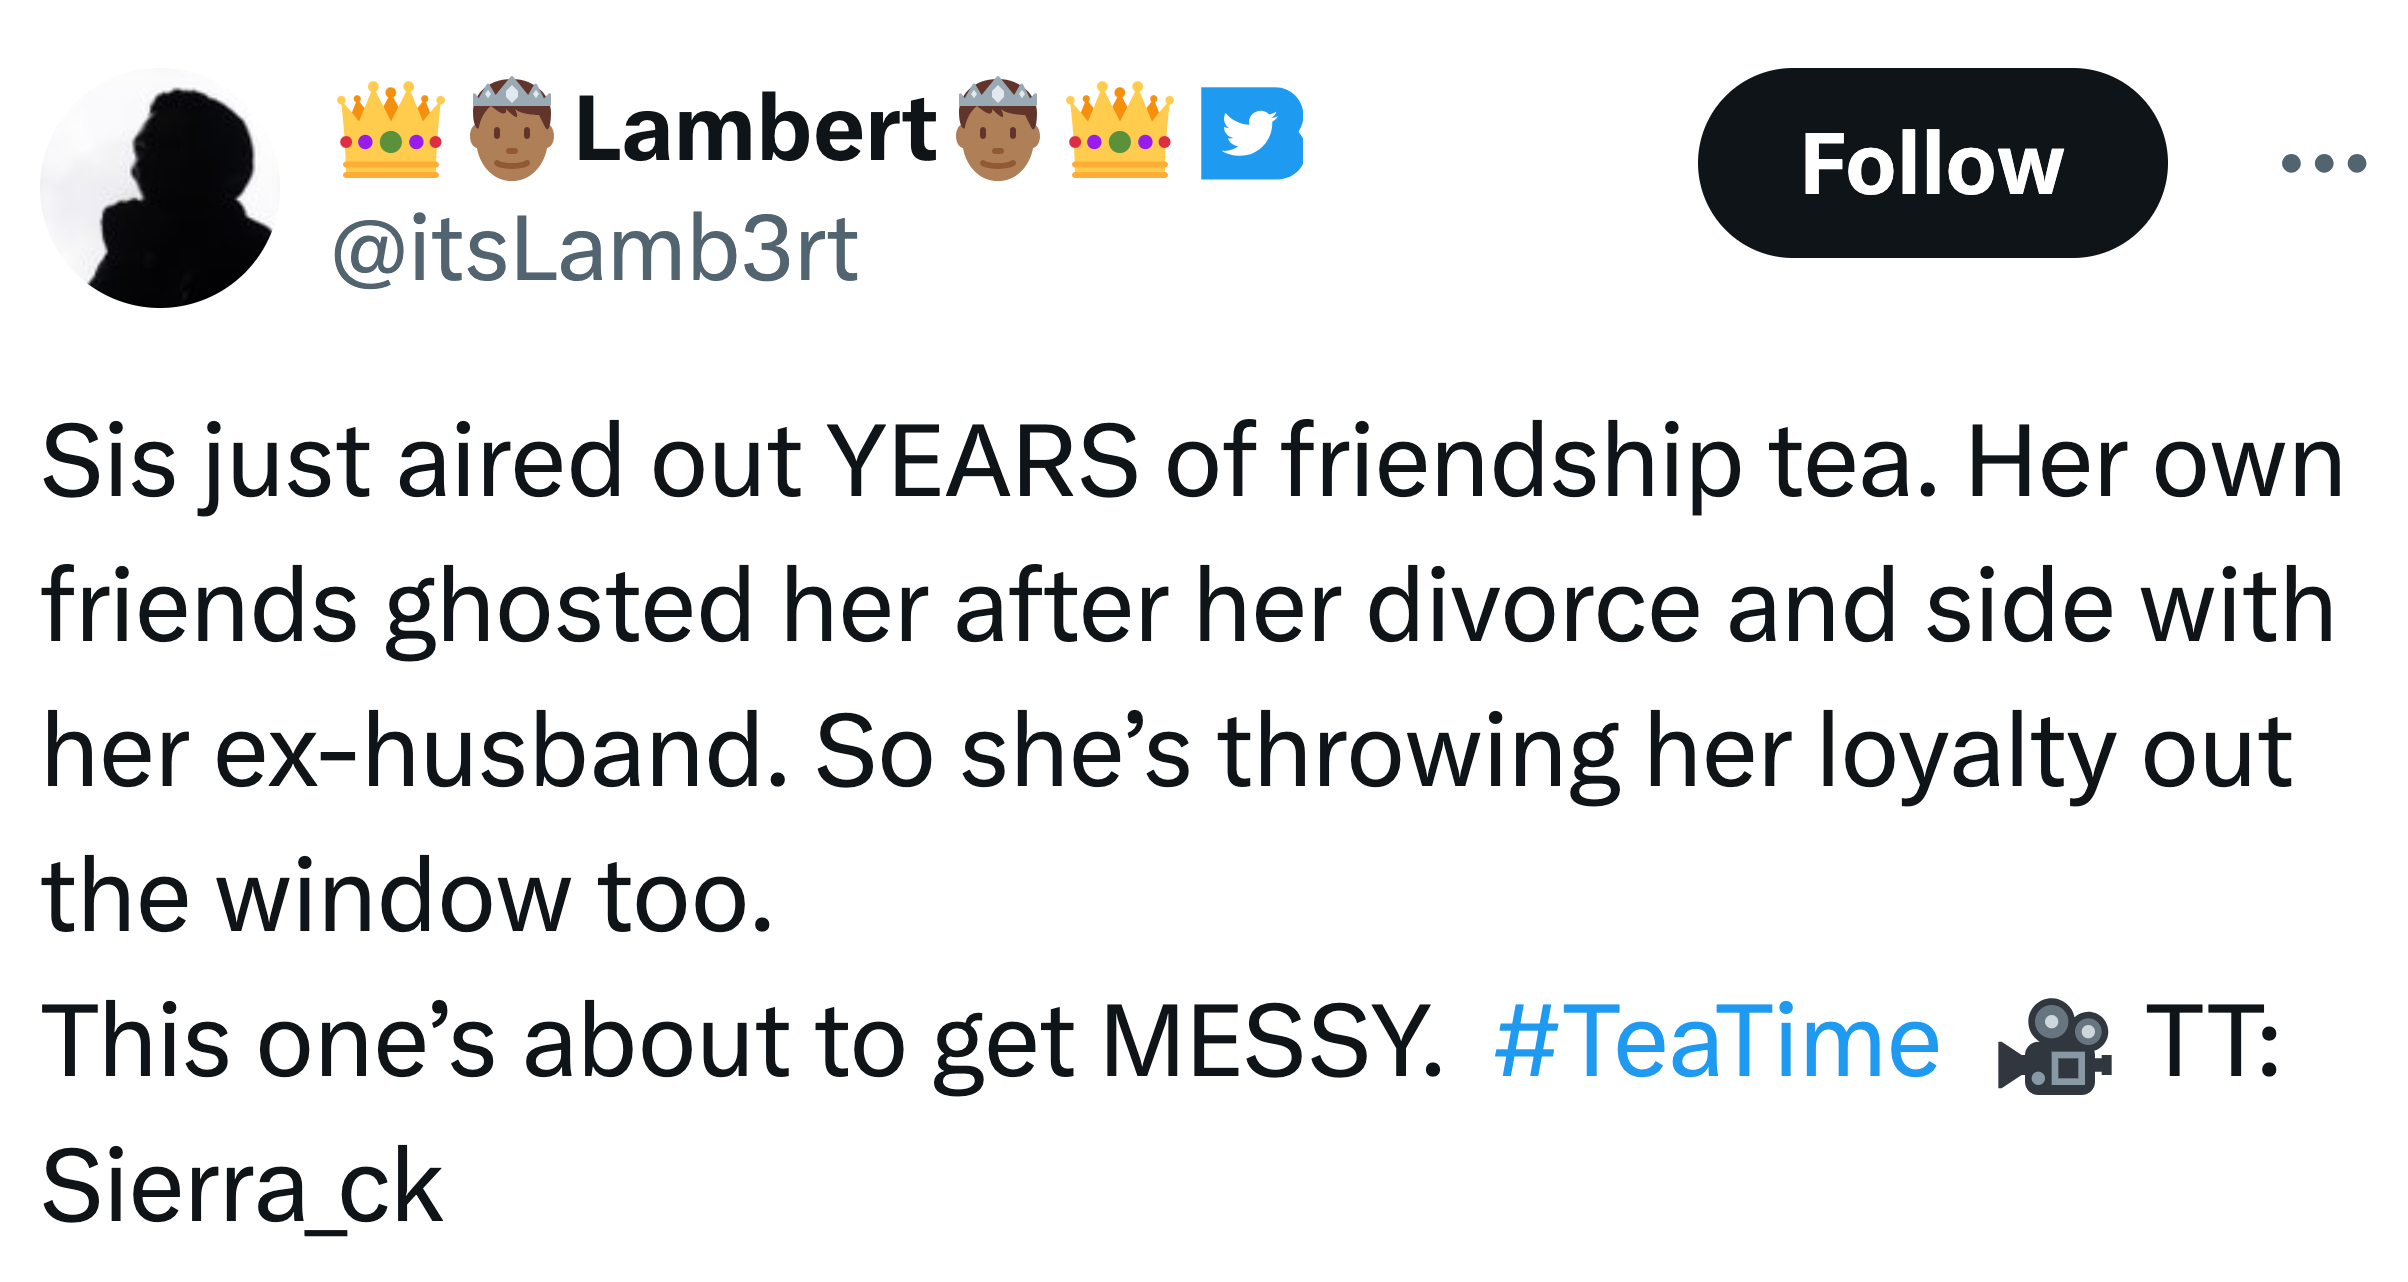Click the capitalized word MESSY
The width and height of the screenshot is (2408, 1282).
coord(1270,1043)
